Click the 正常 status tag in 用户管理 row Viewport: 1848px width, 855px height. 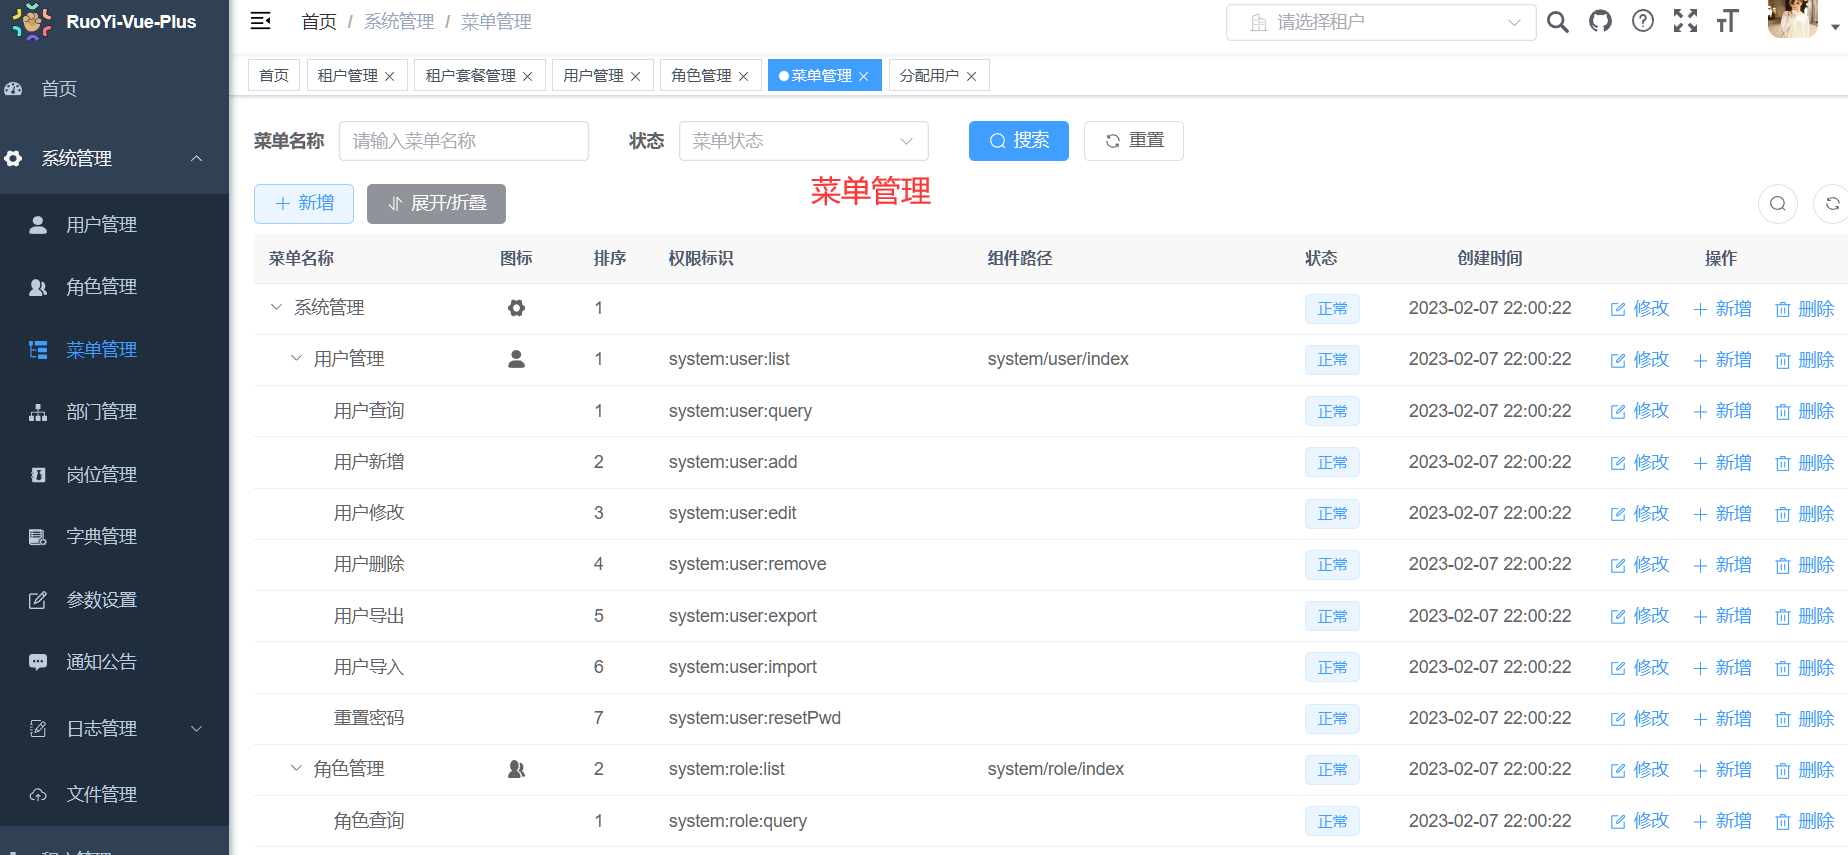1332,360
